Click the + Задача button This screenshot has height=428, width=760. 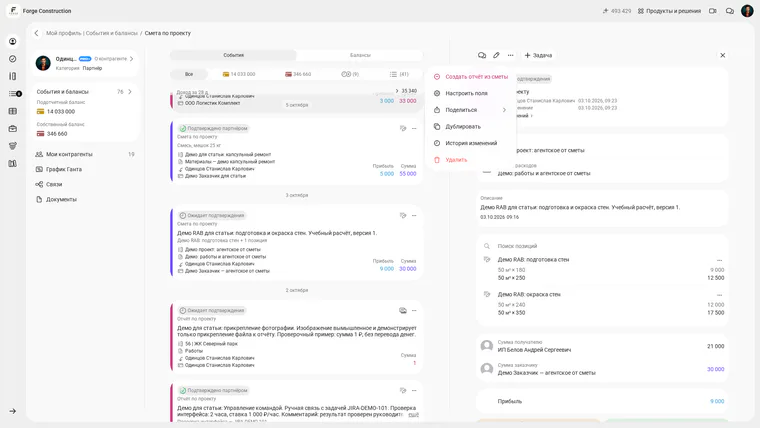(x=538, y=55)
